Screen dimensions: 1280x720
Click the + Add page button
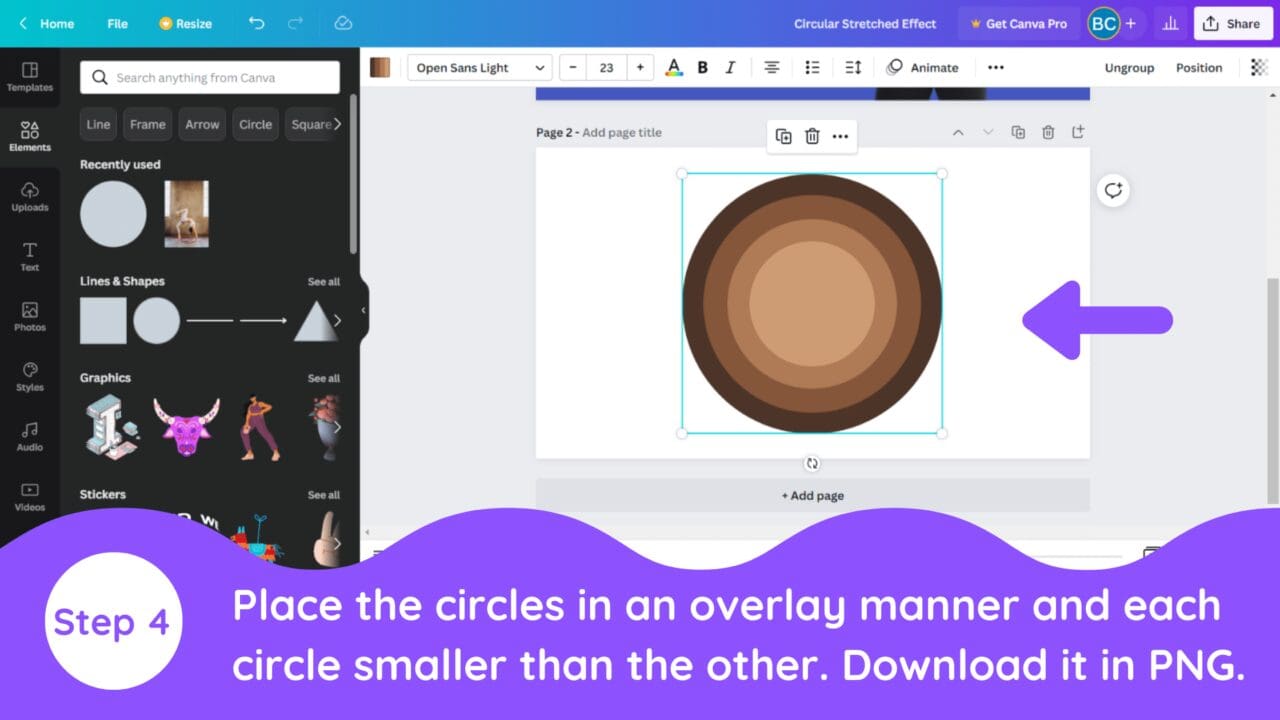click(x=812, y=495)
